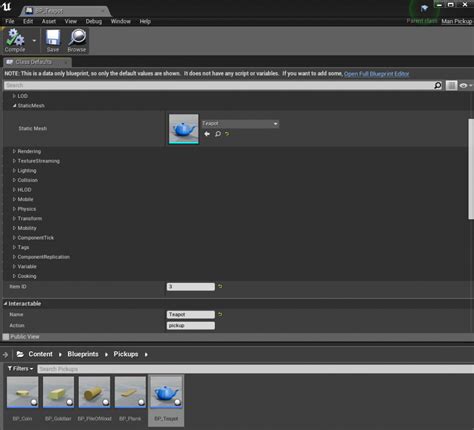
Task: Open the Teapot static mesh dropdown
Action: click(x=240, y=124)
